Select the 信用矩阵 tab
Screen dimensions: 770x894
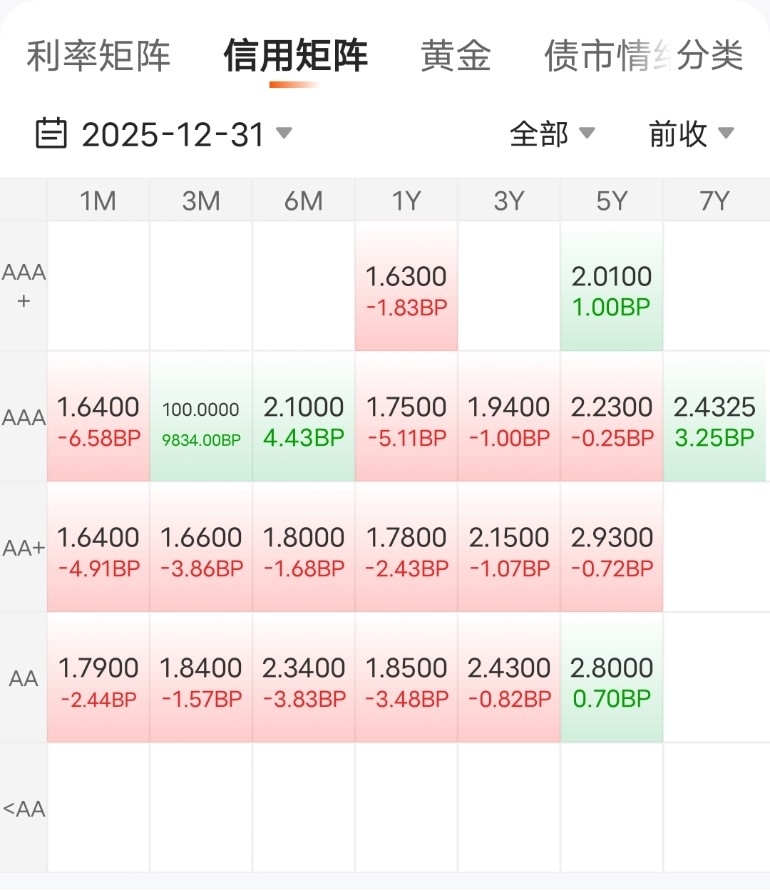coord(295,56)
